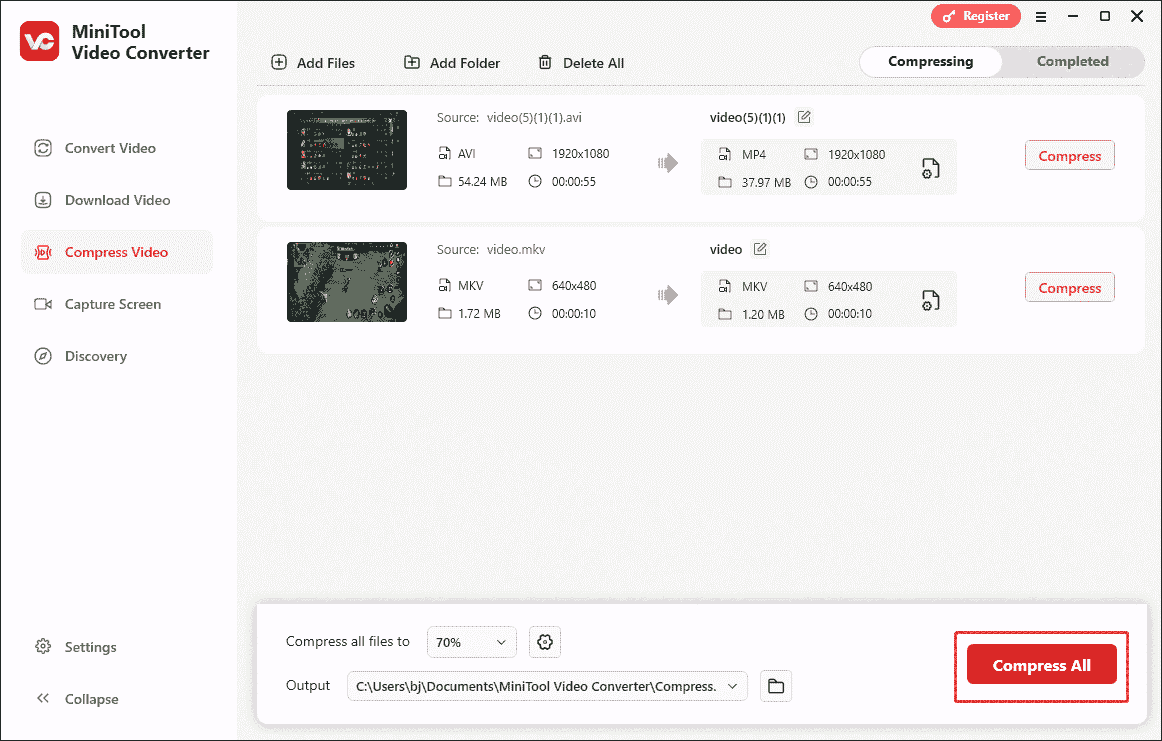Open compression settings gear beside 70%
The width and height of the screenshot is (1162, 741).
pos(545,642)
